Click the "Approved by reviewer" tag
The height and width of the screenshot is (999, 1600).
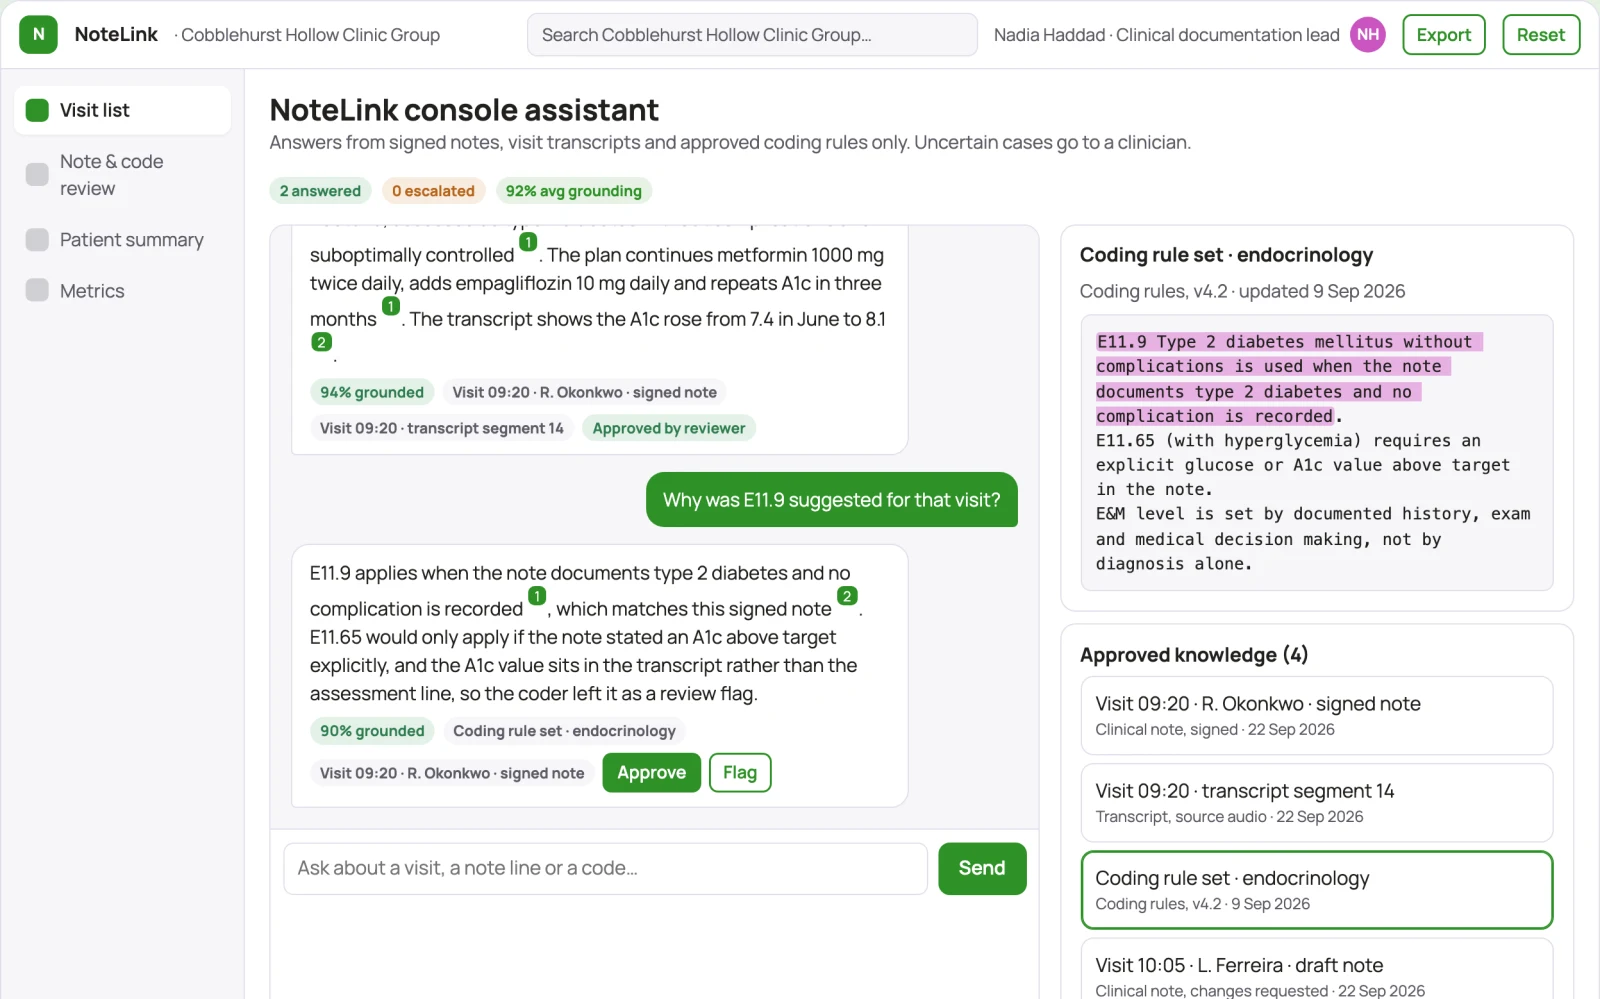[669, 428]
